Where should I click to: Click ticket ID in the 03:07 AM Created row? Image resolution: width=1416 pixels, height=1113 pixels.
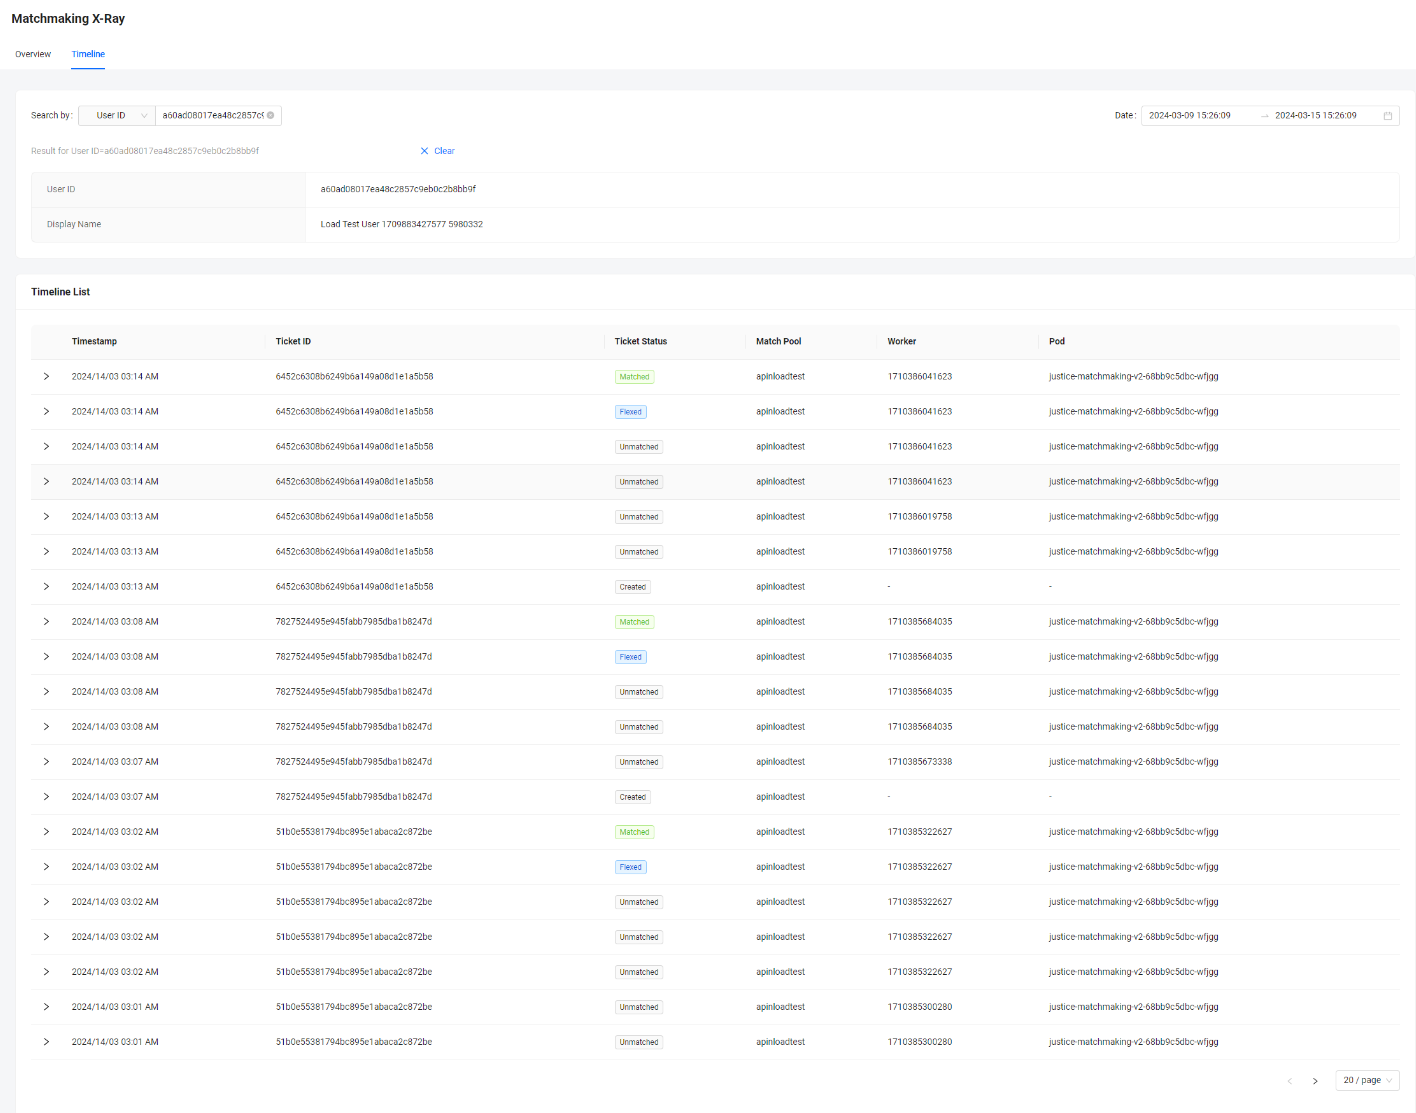354,797
